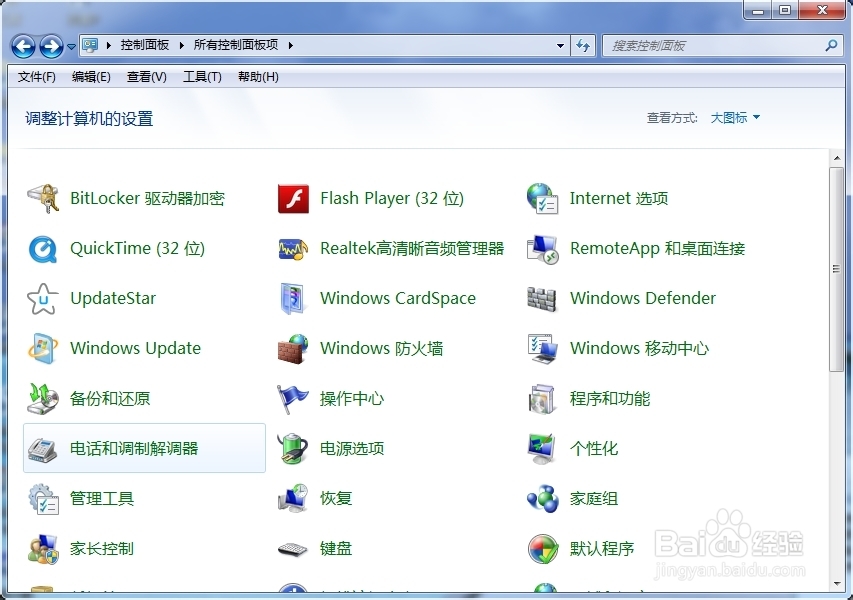This screenshot has width=853, height=600.
Task: Click the 电话和调制解调器 phone icon
Action: (43, 449)
